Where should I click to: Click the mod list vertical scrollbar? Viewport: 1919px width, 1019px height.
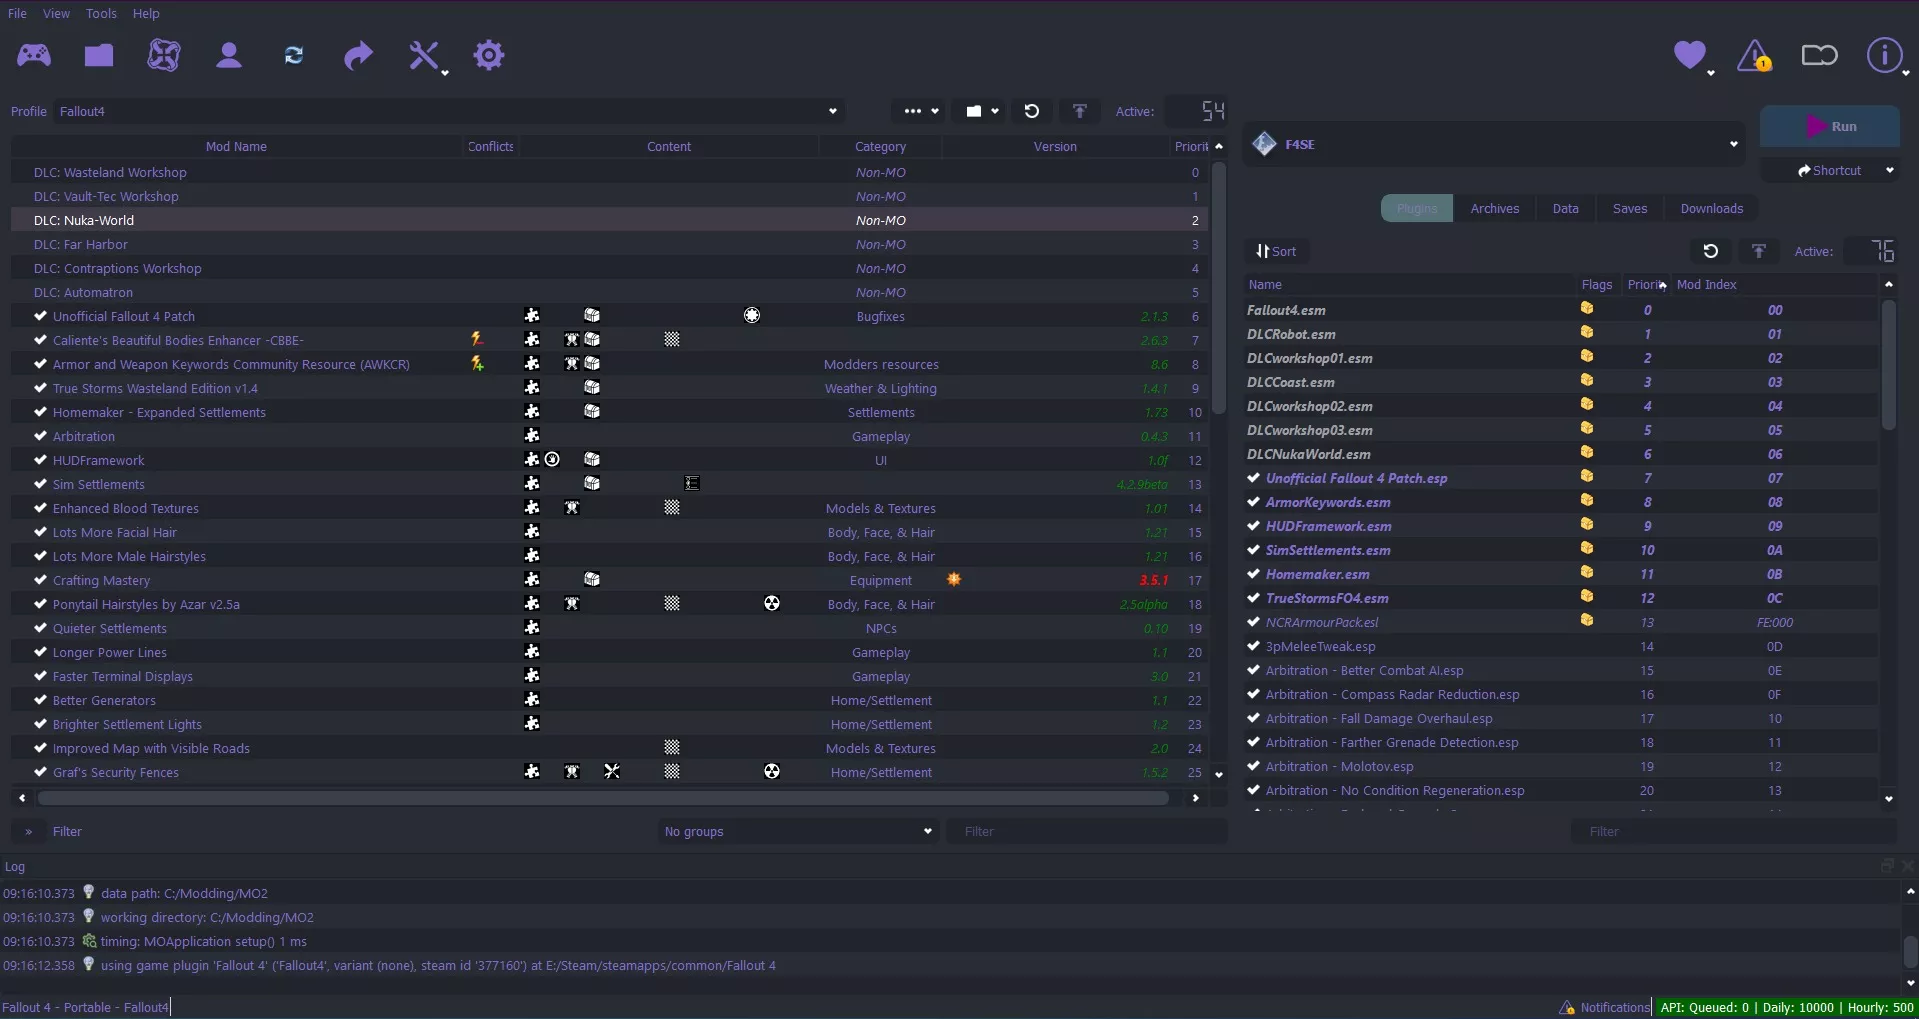tap(1218, 288)
